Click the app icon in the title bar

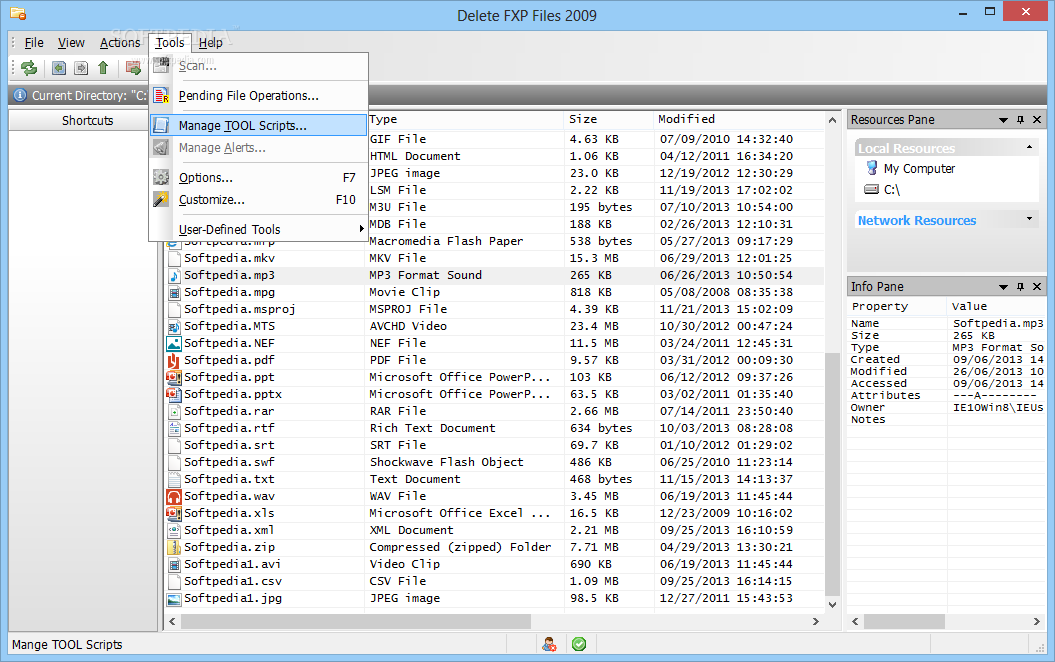[x=18, y=13]
